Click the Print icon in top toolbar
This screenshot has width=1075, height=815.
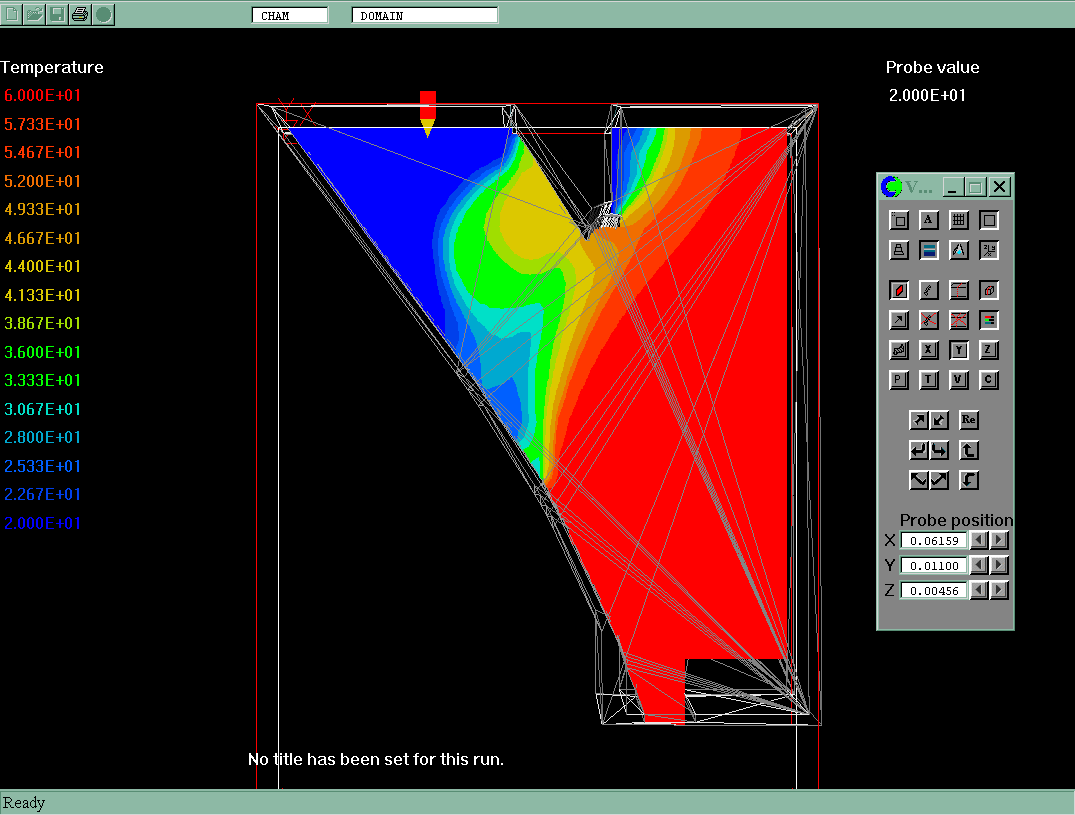coord(80,14)
